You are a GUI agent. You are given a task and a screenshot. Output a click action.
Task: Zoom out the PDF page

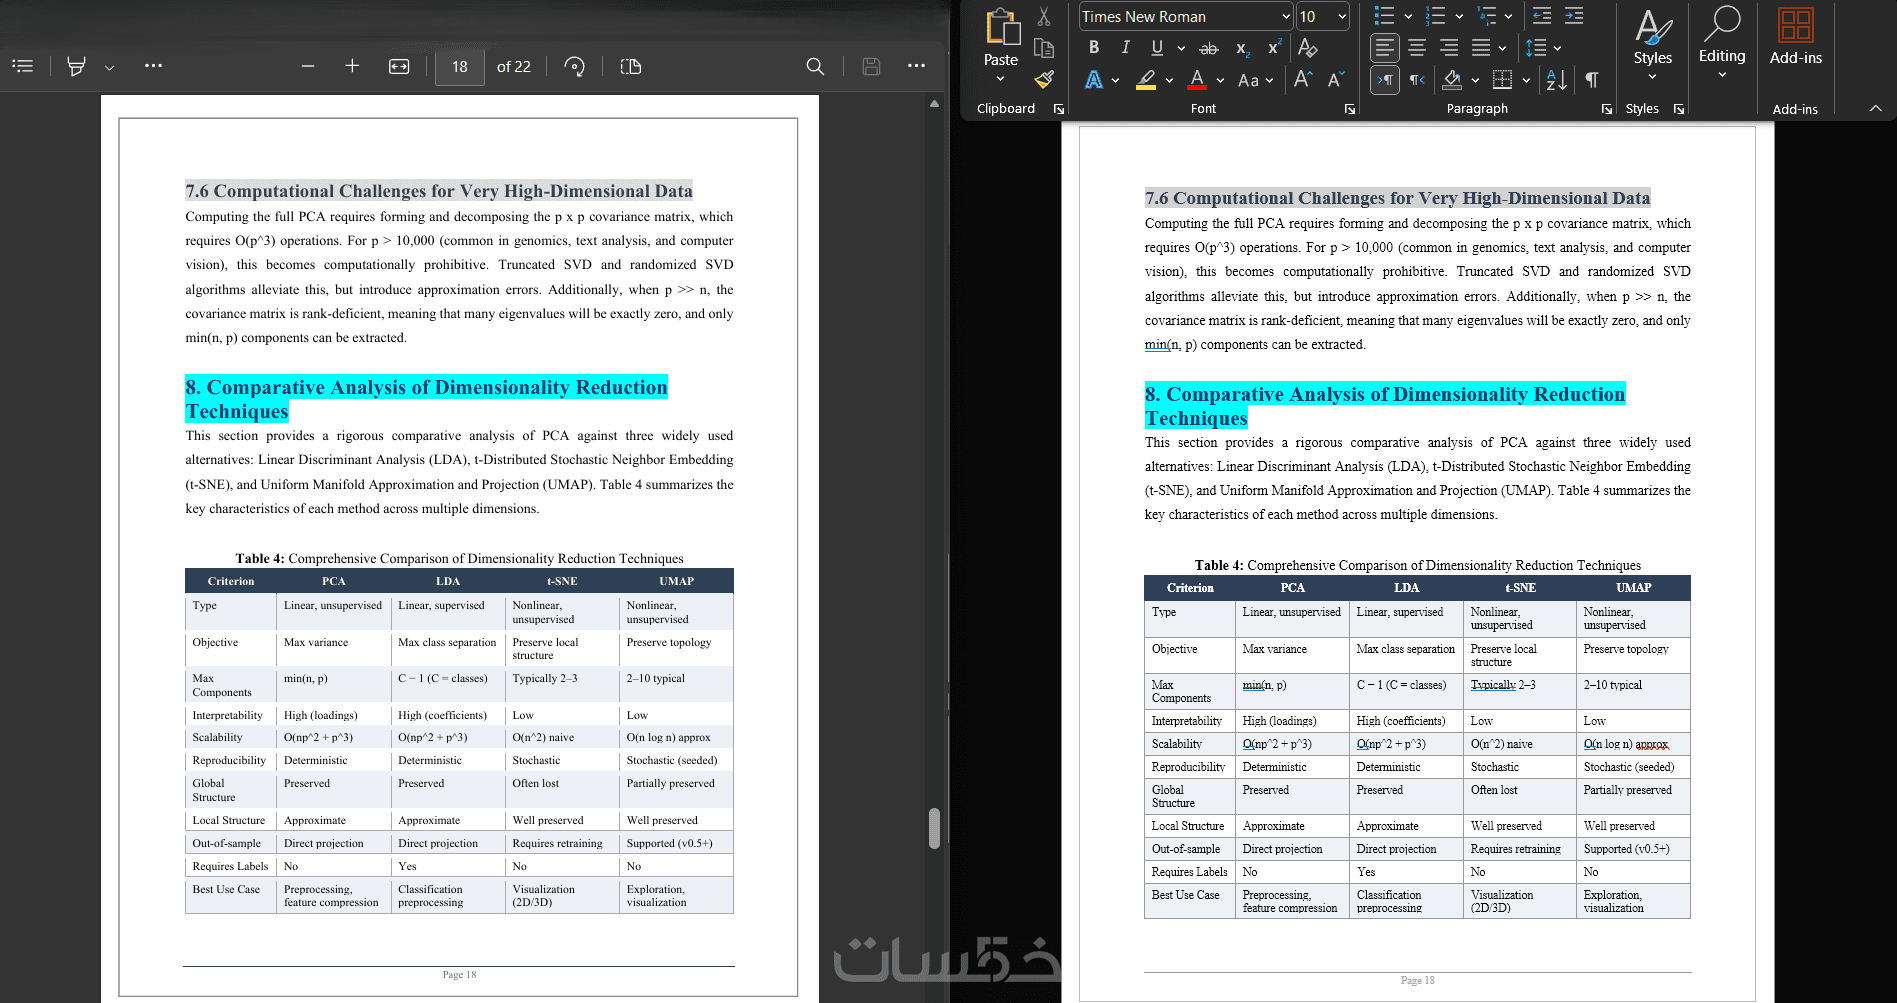[308, 66]
